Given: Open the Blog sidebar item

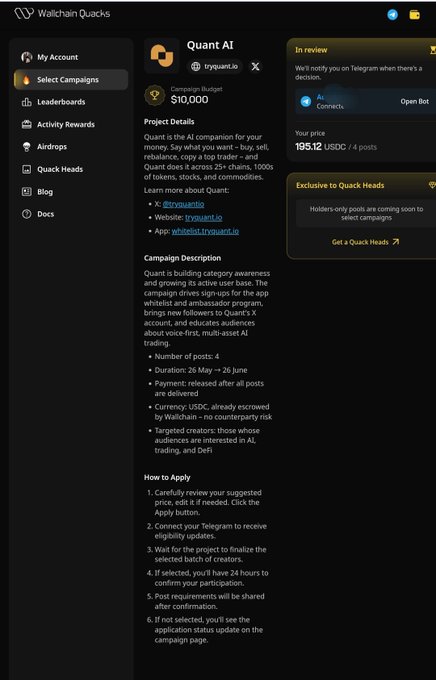Looking at the screenshot, I should tap(71, 192).
